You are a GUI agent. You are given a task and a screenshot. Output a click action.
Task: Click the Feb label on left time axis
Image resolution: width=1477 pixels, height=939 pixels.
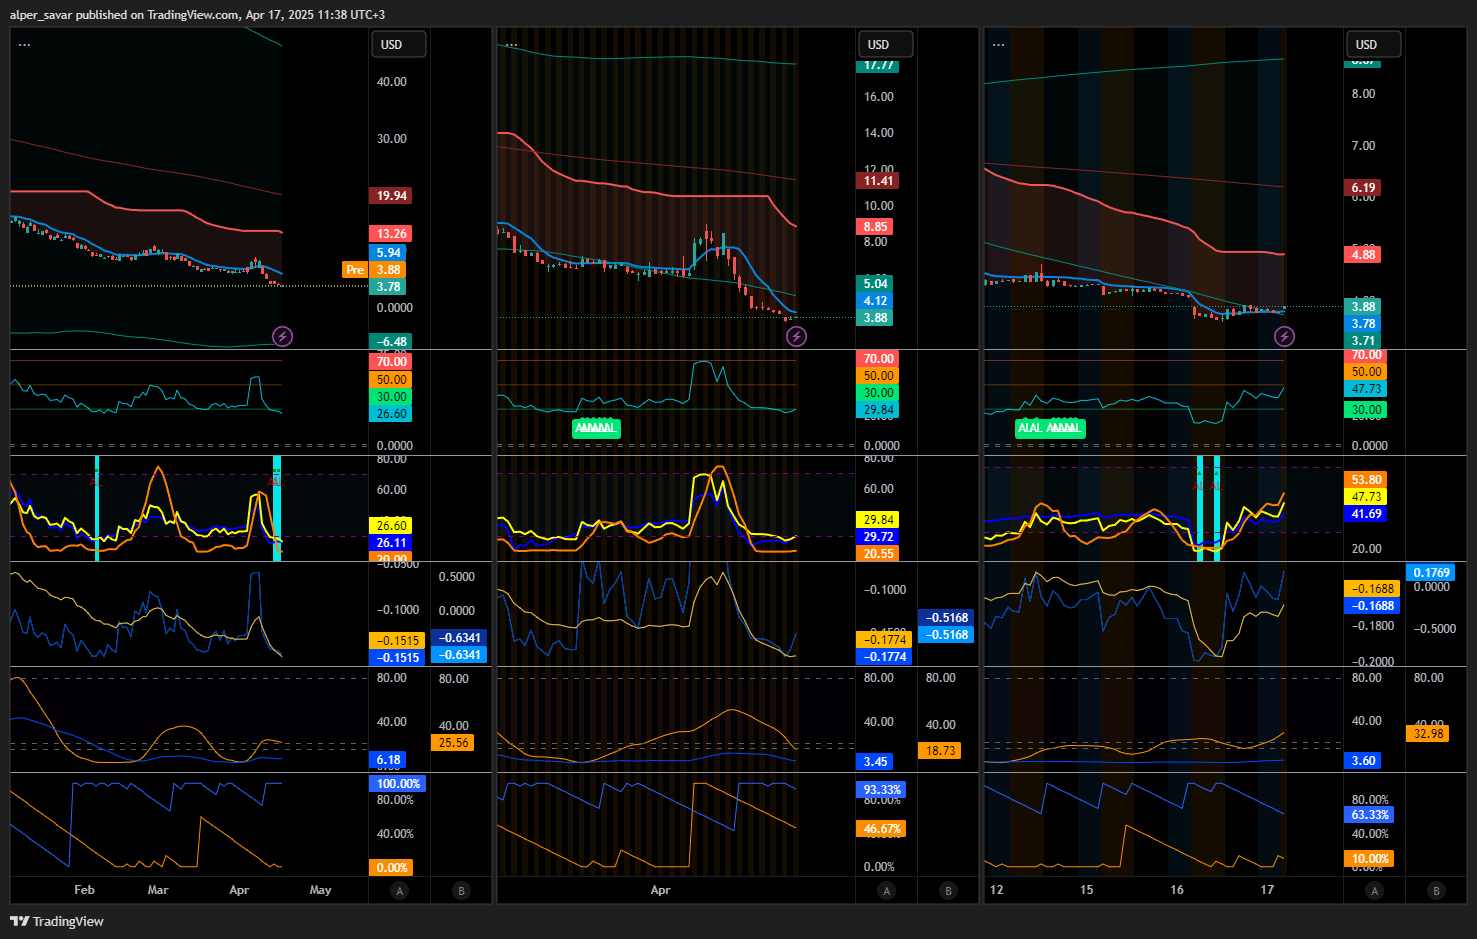click(x=84, y=890)
